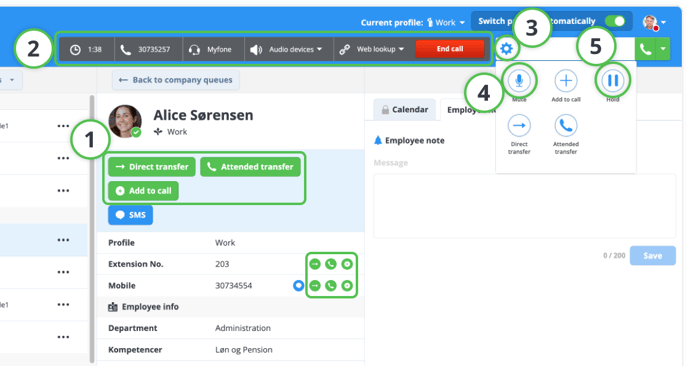Click the Attended transfer phone icon in popup
This screenshot has height=366, width=688.
(x=566, y=126)
